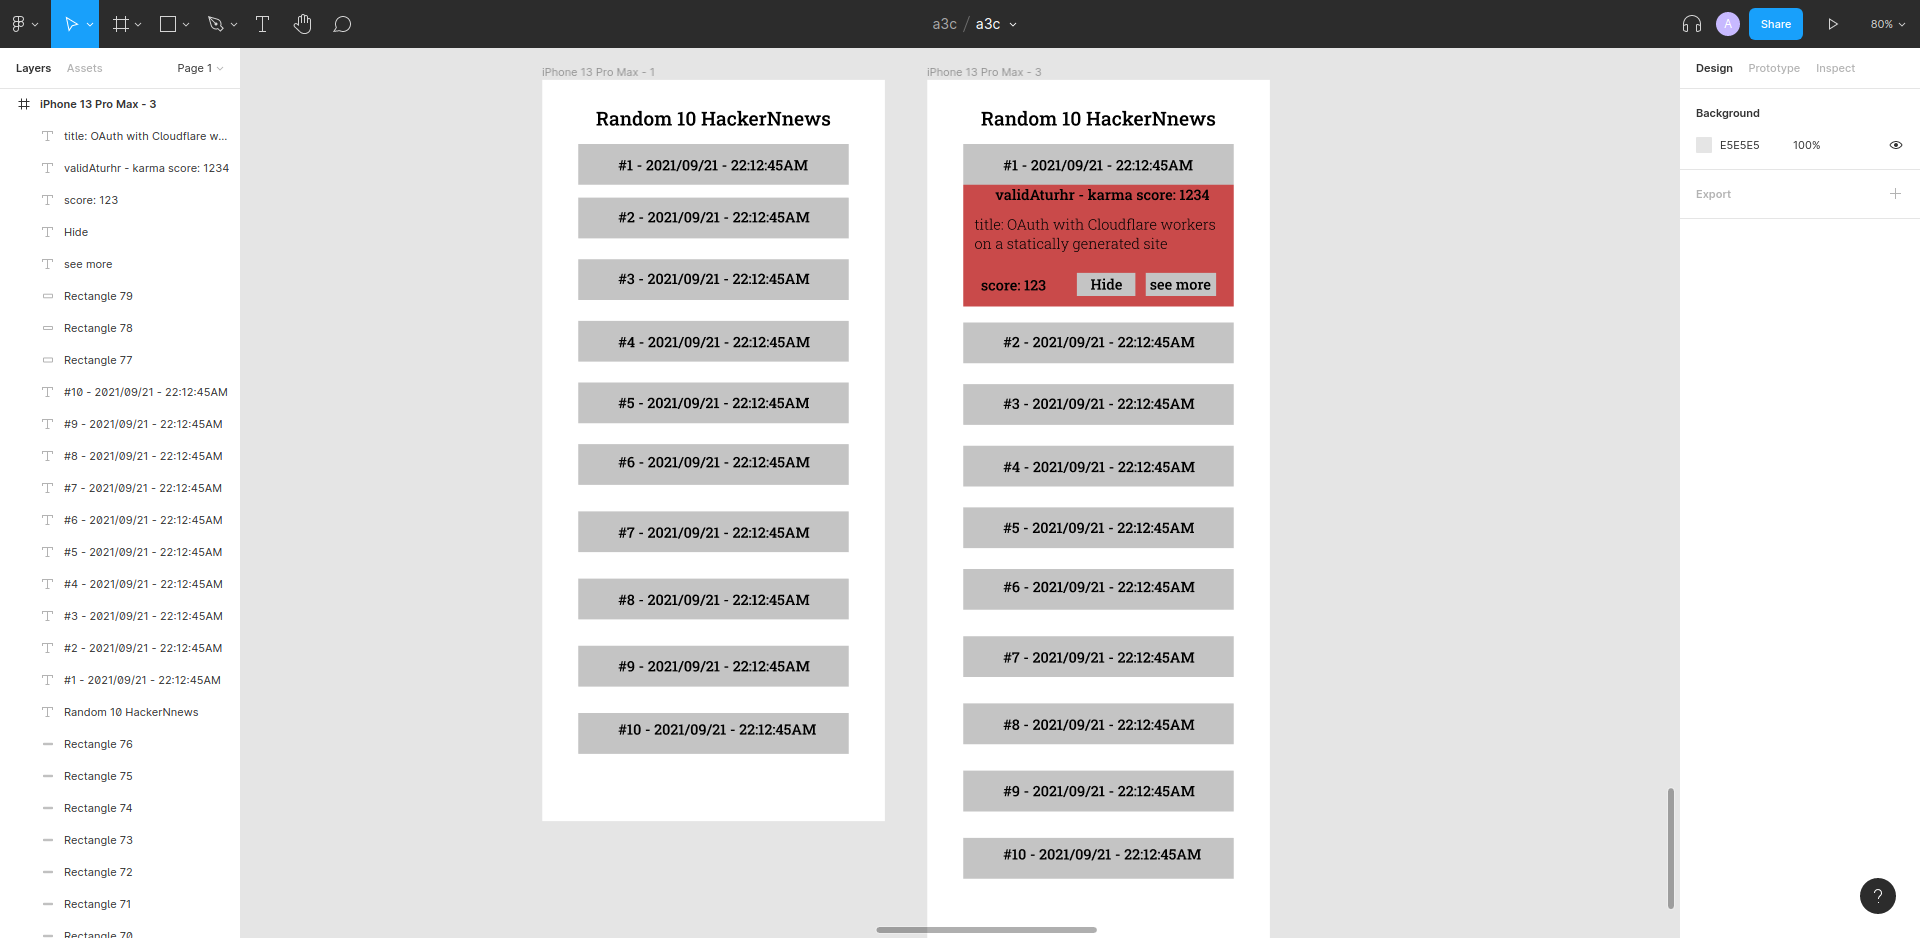Add an export setting with plus icon

click(x=1895, y=194)
